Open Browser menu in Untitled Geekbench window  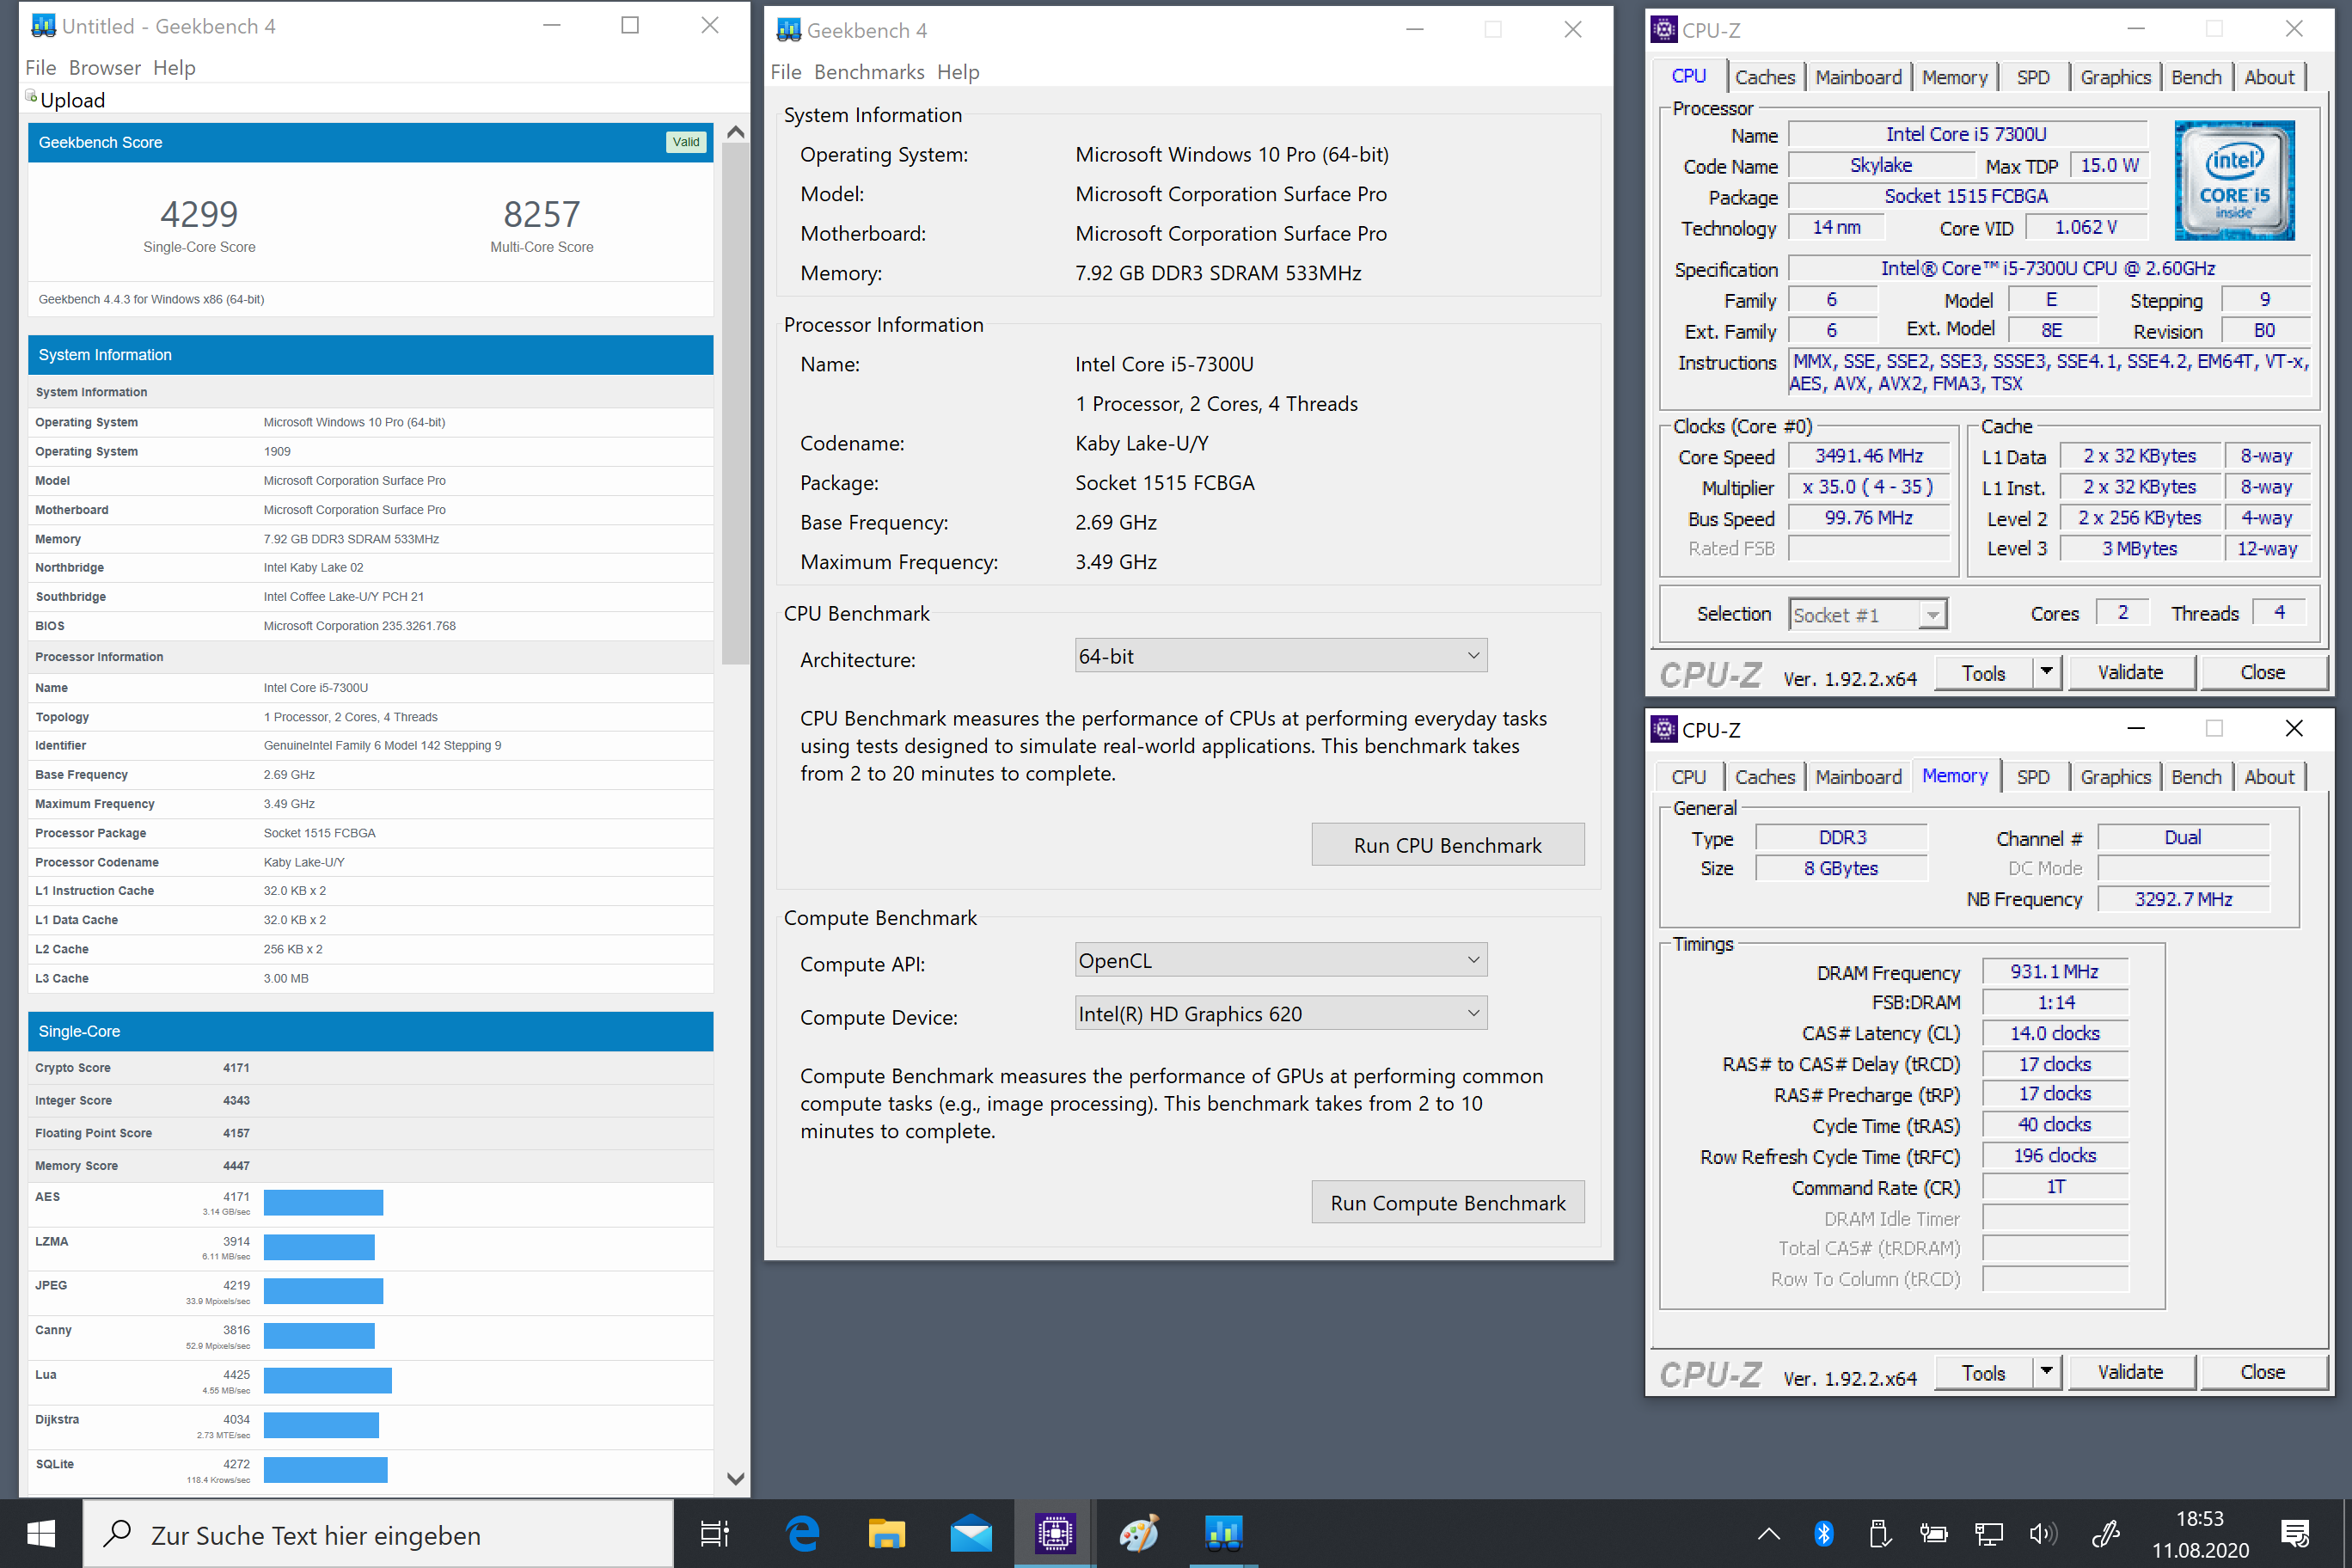(104, 68)
